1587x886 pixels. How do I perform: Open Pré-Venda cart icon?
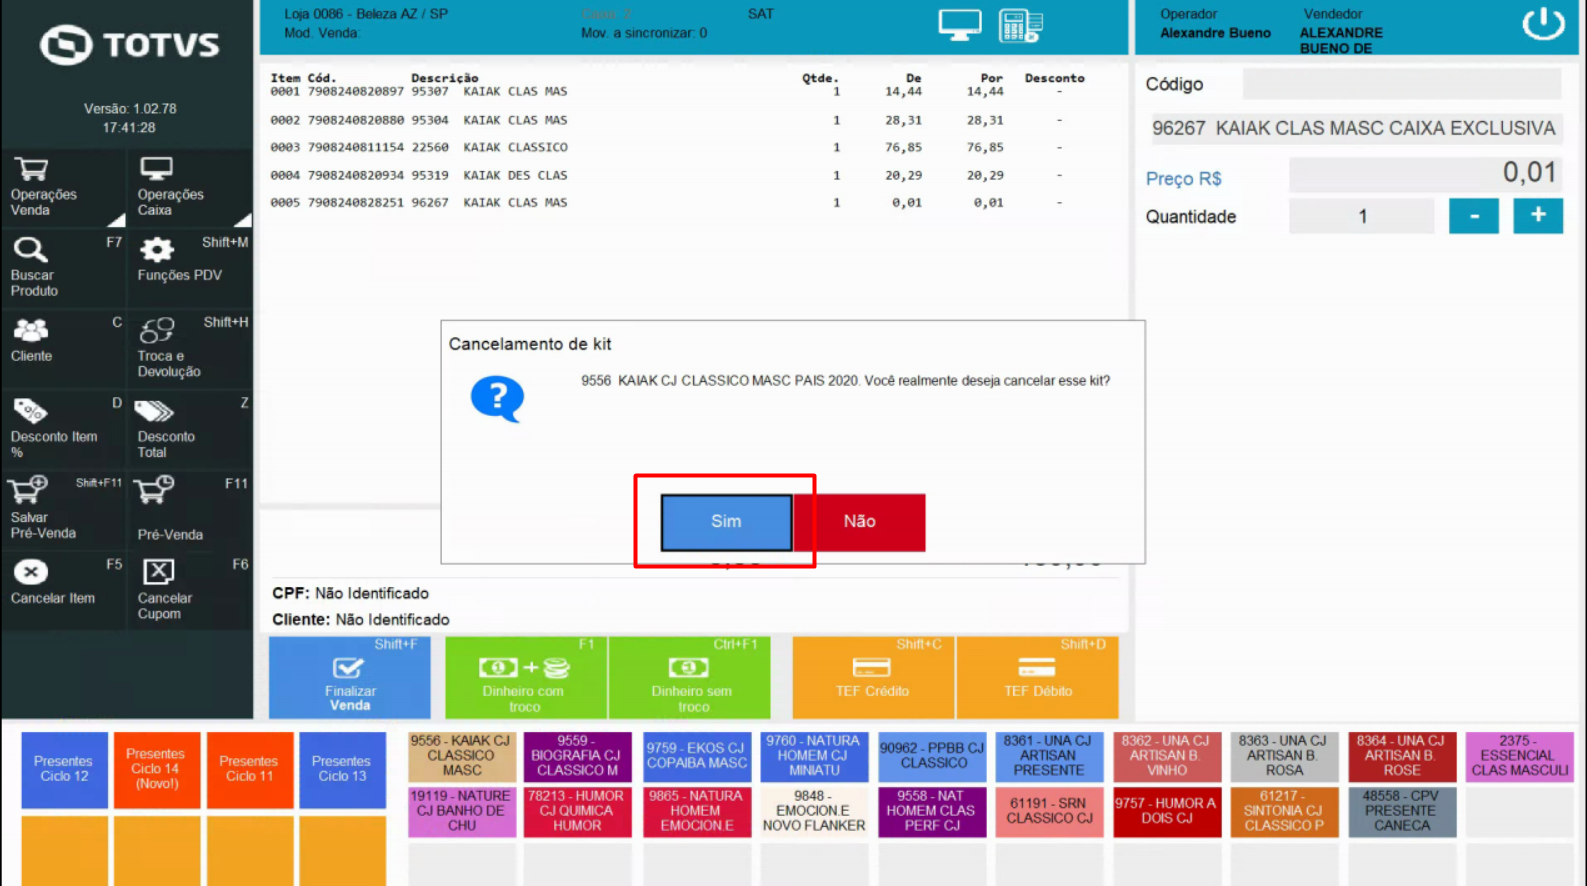154,491
